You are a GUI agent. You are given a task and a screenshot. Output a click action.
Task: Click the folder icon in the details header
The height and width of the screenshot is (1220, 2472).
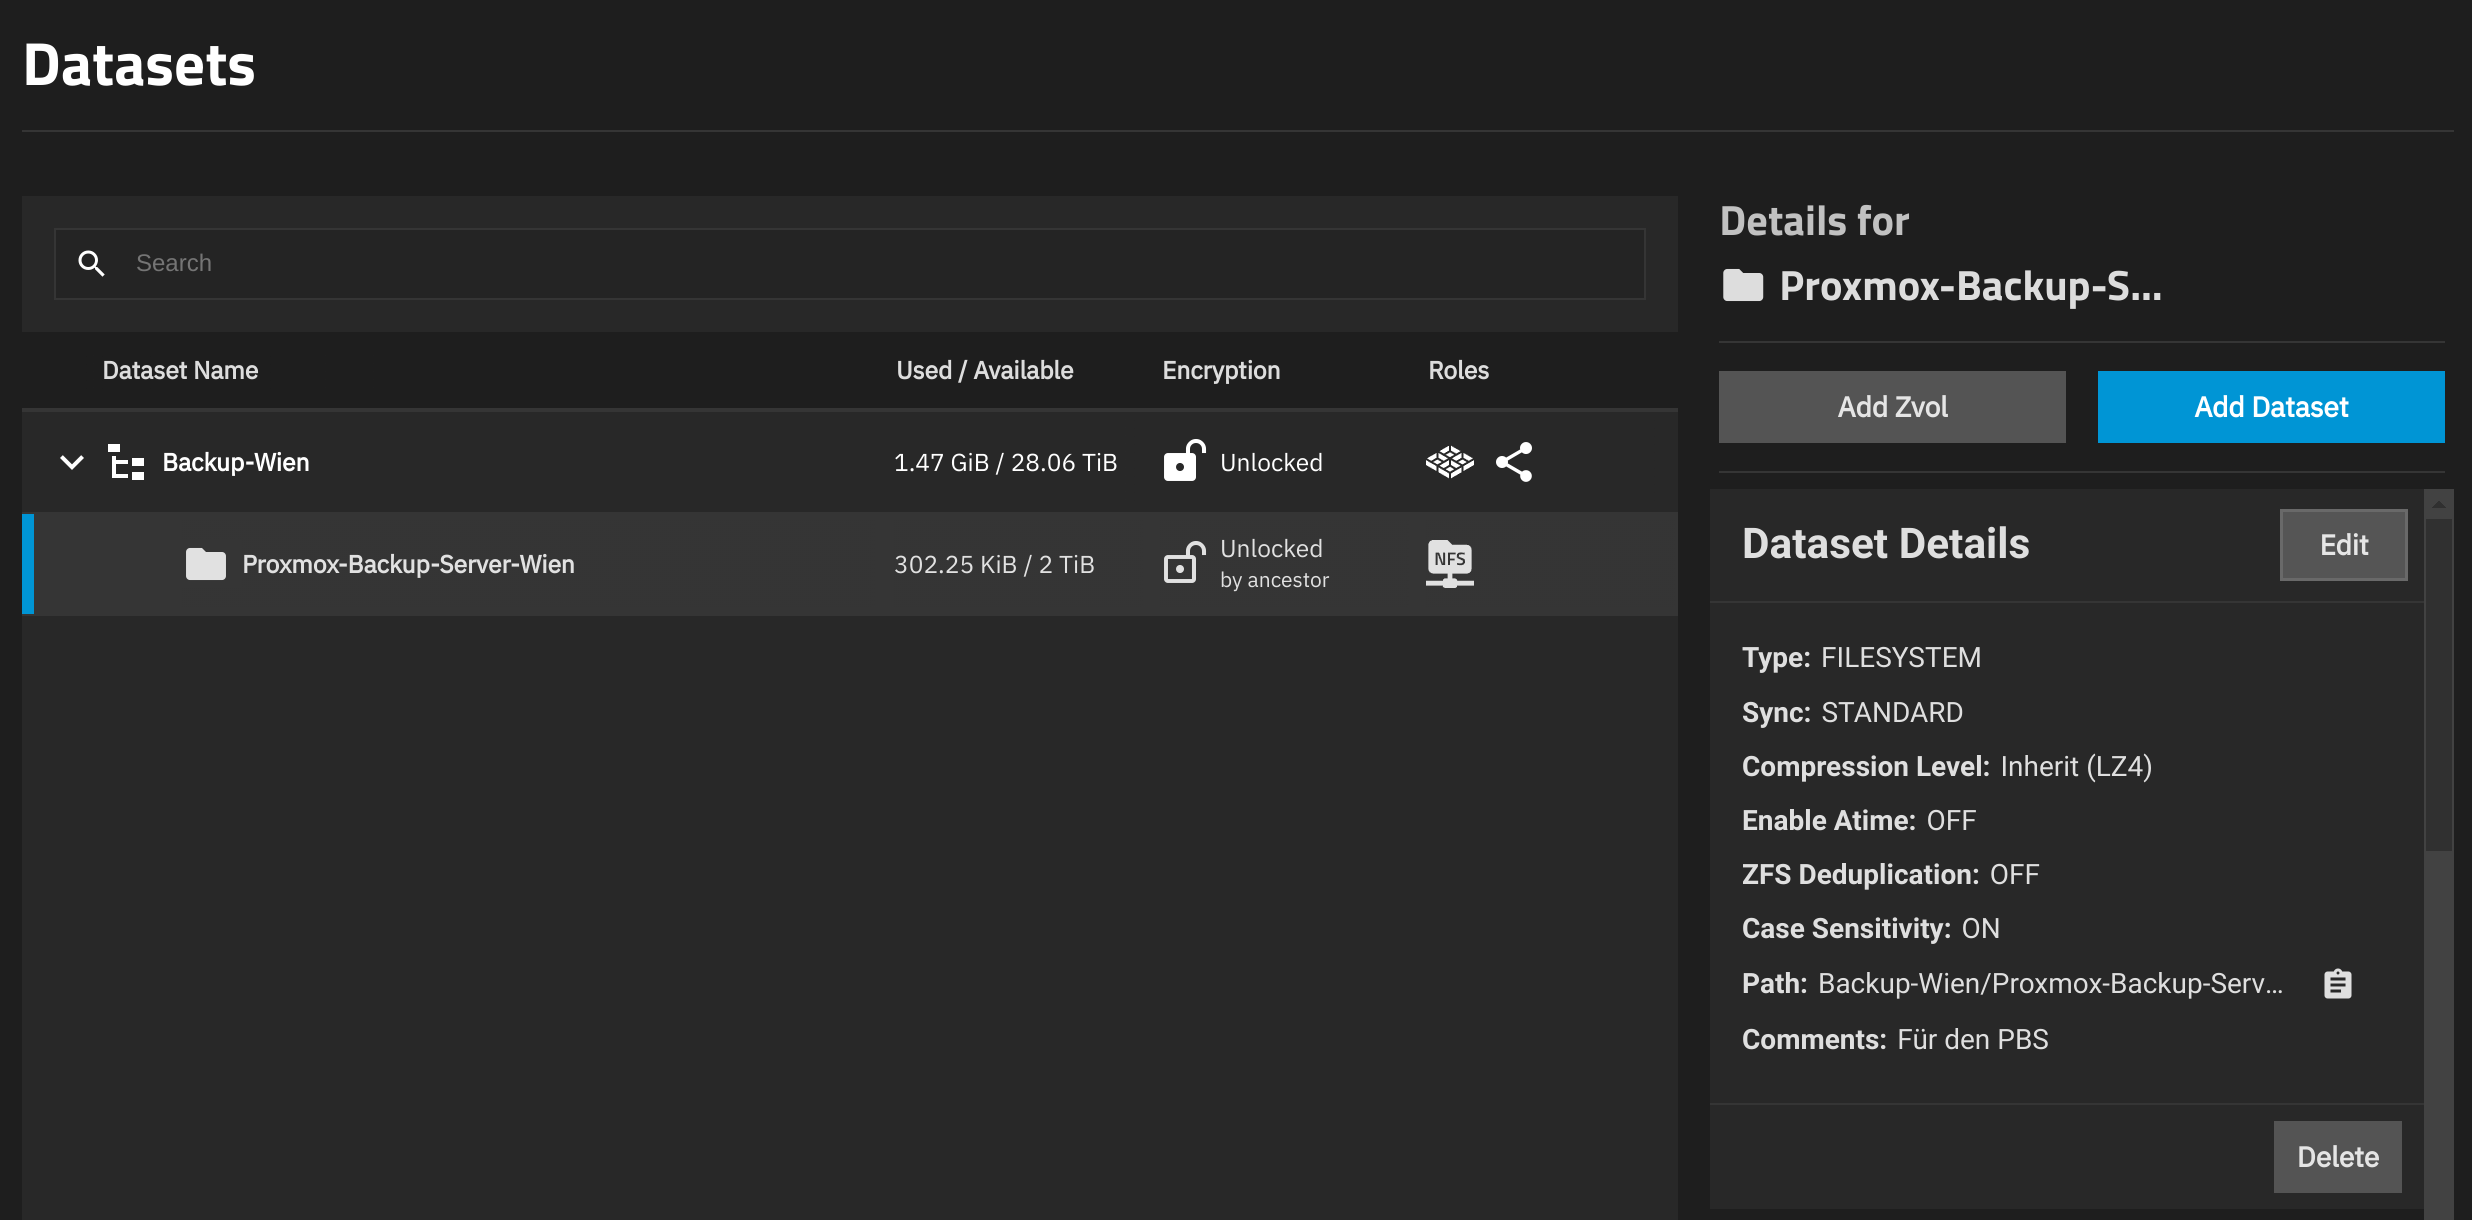[x=1743, y=286]
